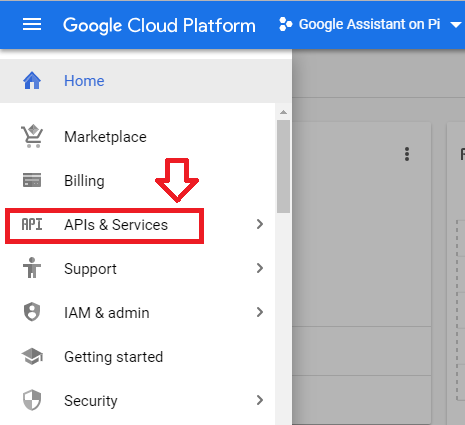Click the Marketplace shopping cart icon
This screenshot has width=465, height=425.
[x=32, y=136]
